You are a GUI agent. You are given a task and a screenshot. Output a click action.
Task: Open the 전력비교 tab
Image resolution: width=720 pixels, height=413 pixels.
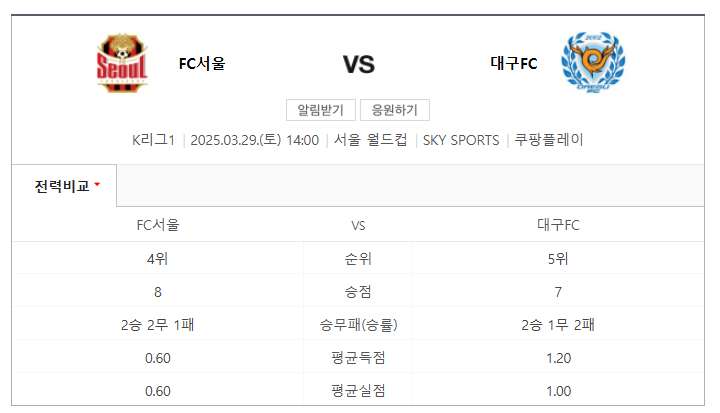(62, 186)
